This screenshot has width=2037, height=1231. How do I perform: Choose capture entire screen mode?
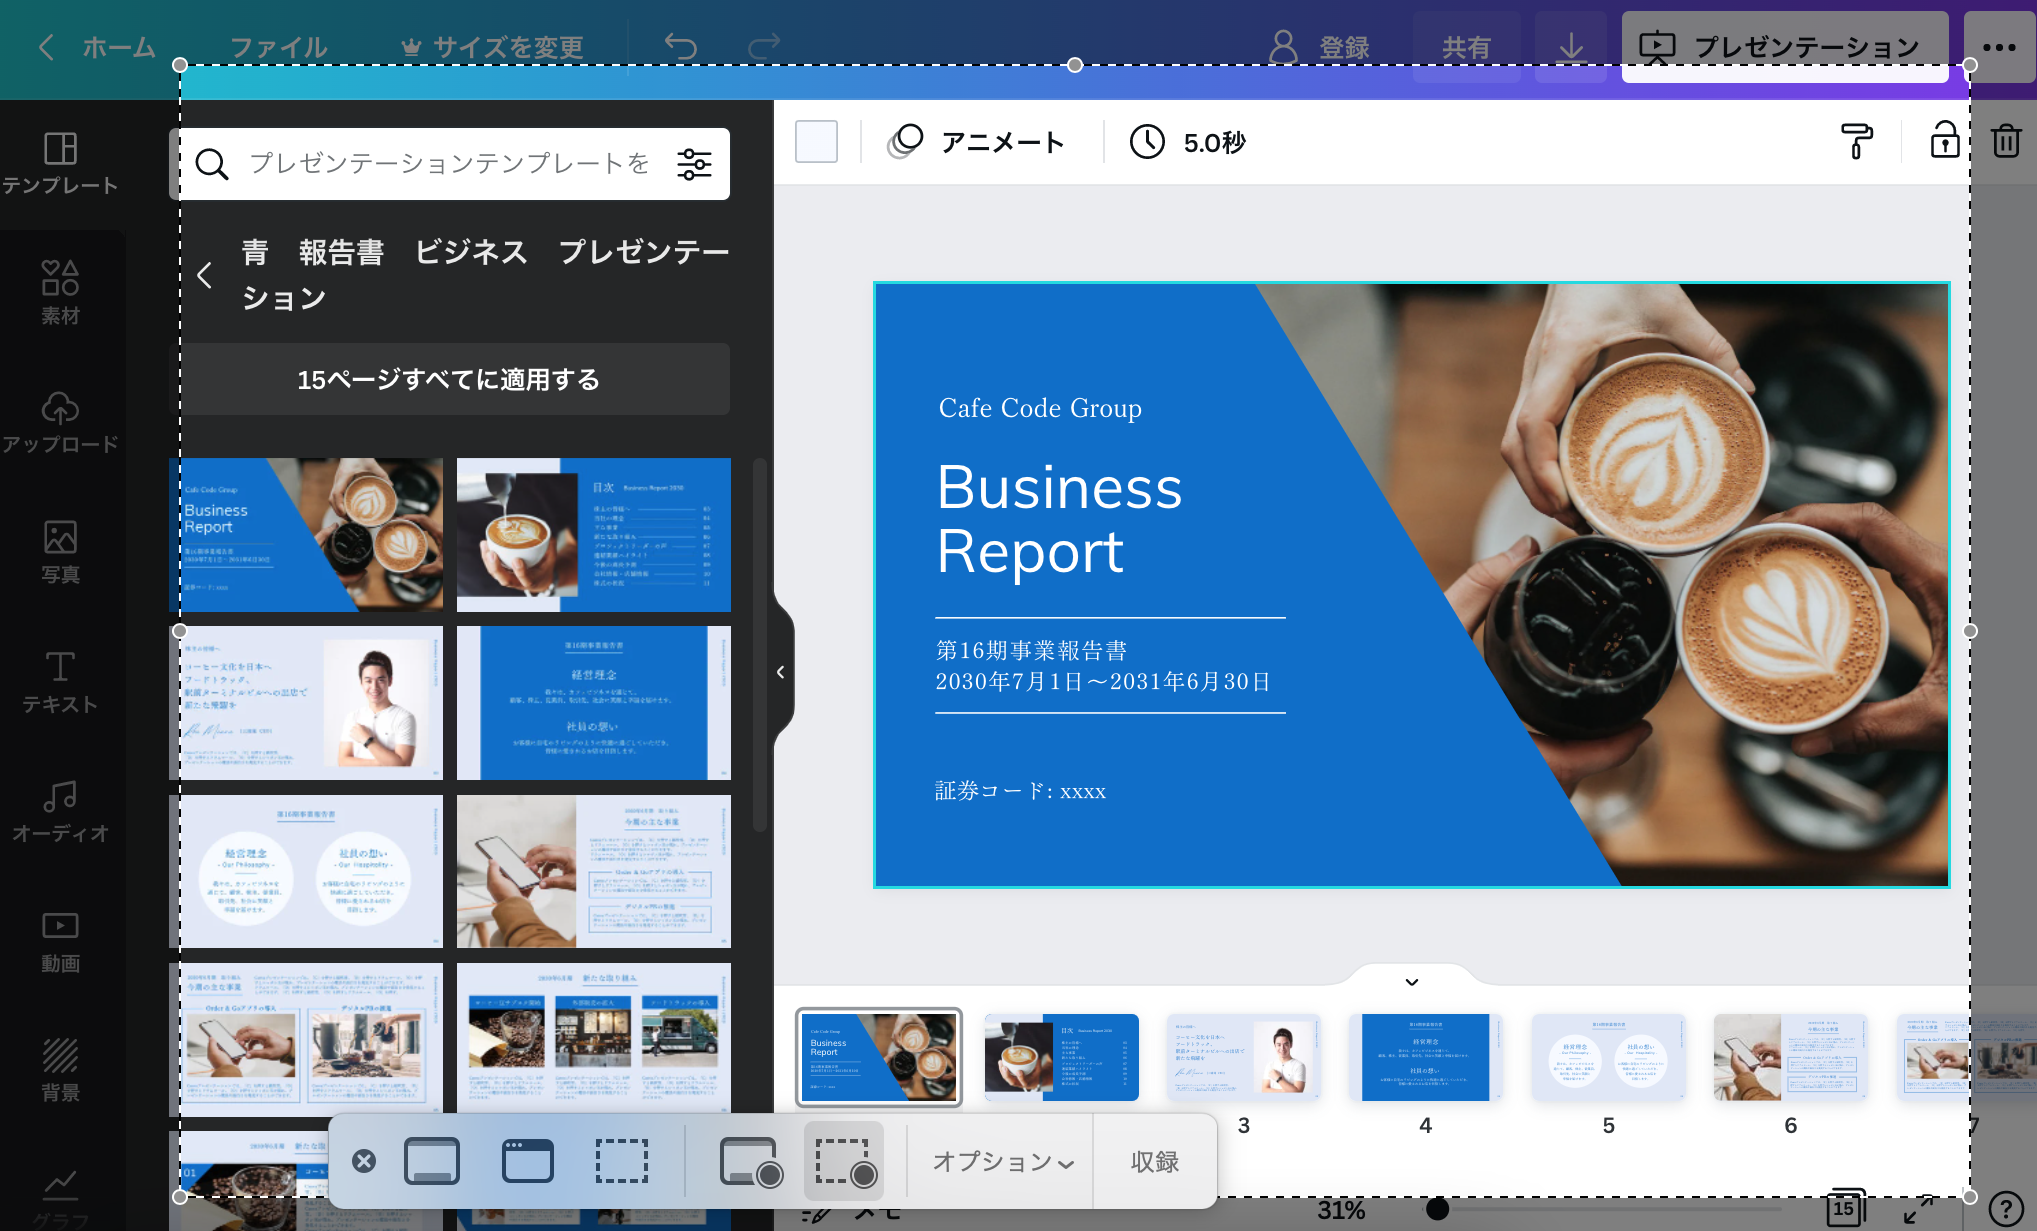[432, 1161]
